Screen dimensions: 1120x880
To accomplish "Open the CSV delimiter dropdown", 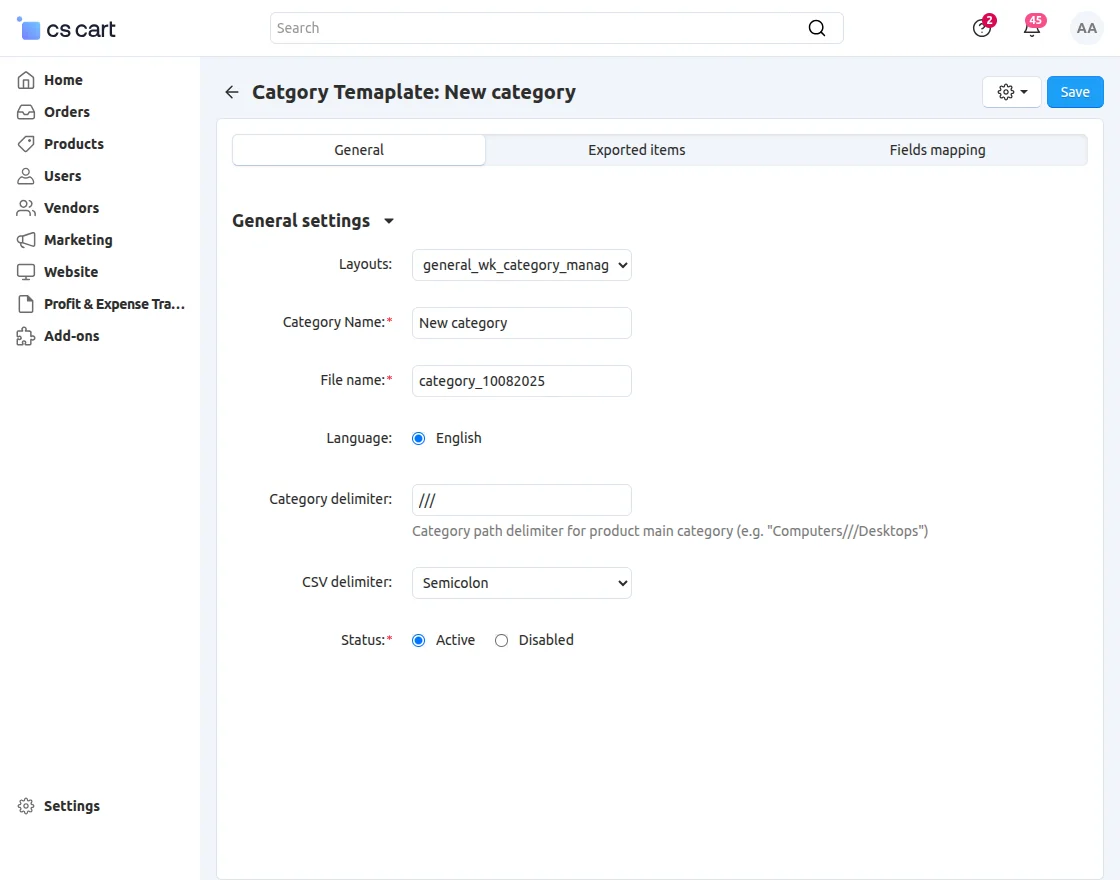I will click(x=521, y=583).
